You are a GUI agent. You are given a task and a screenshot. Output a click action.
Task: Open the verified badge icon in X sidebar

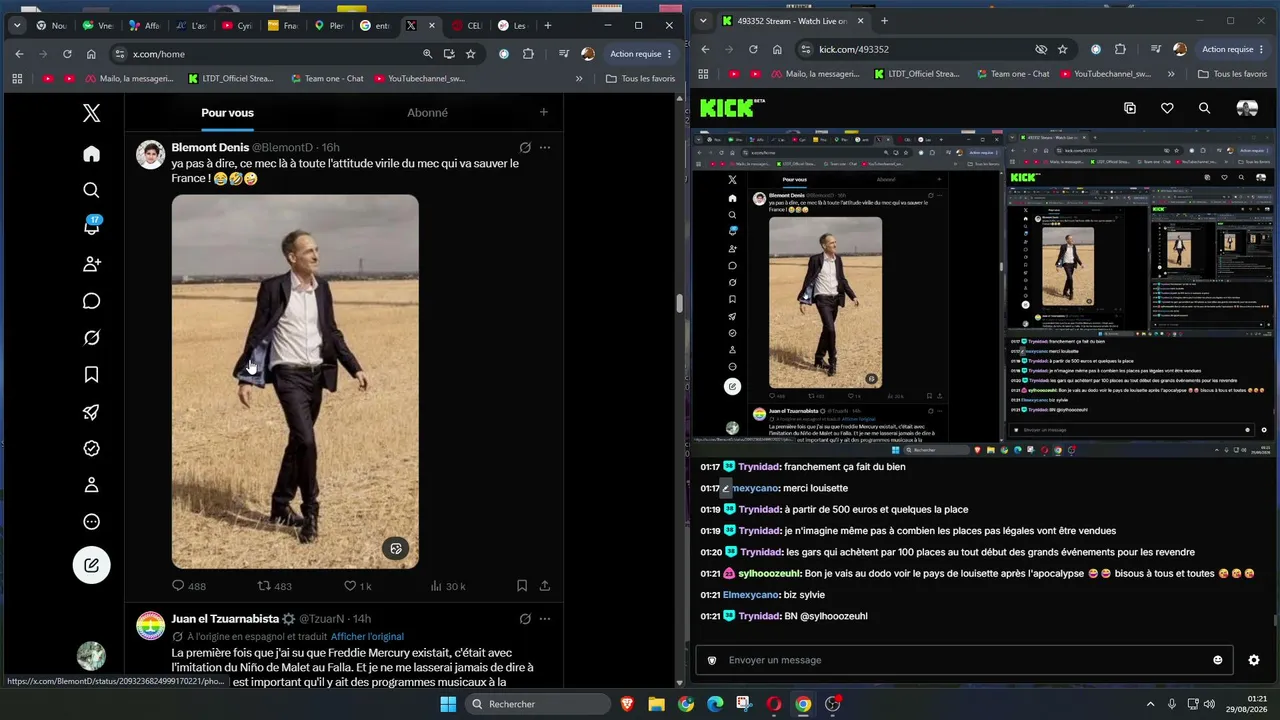[x=91, y=448]
